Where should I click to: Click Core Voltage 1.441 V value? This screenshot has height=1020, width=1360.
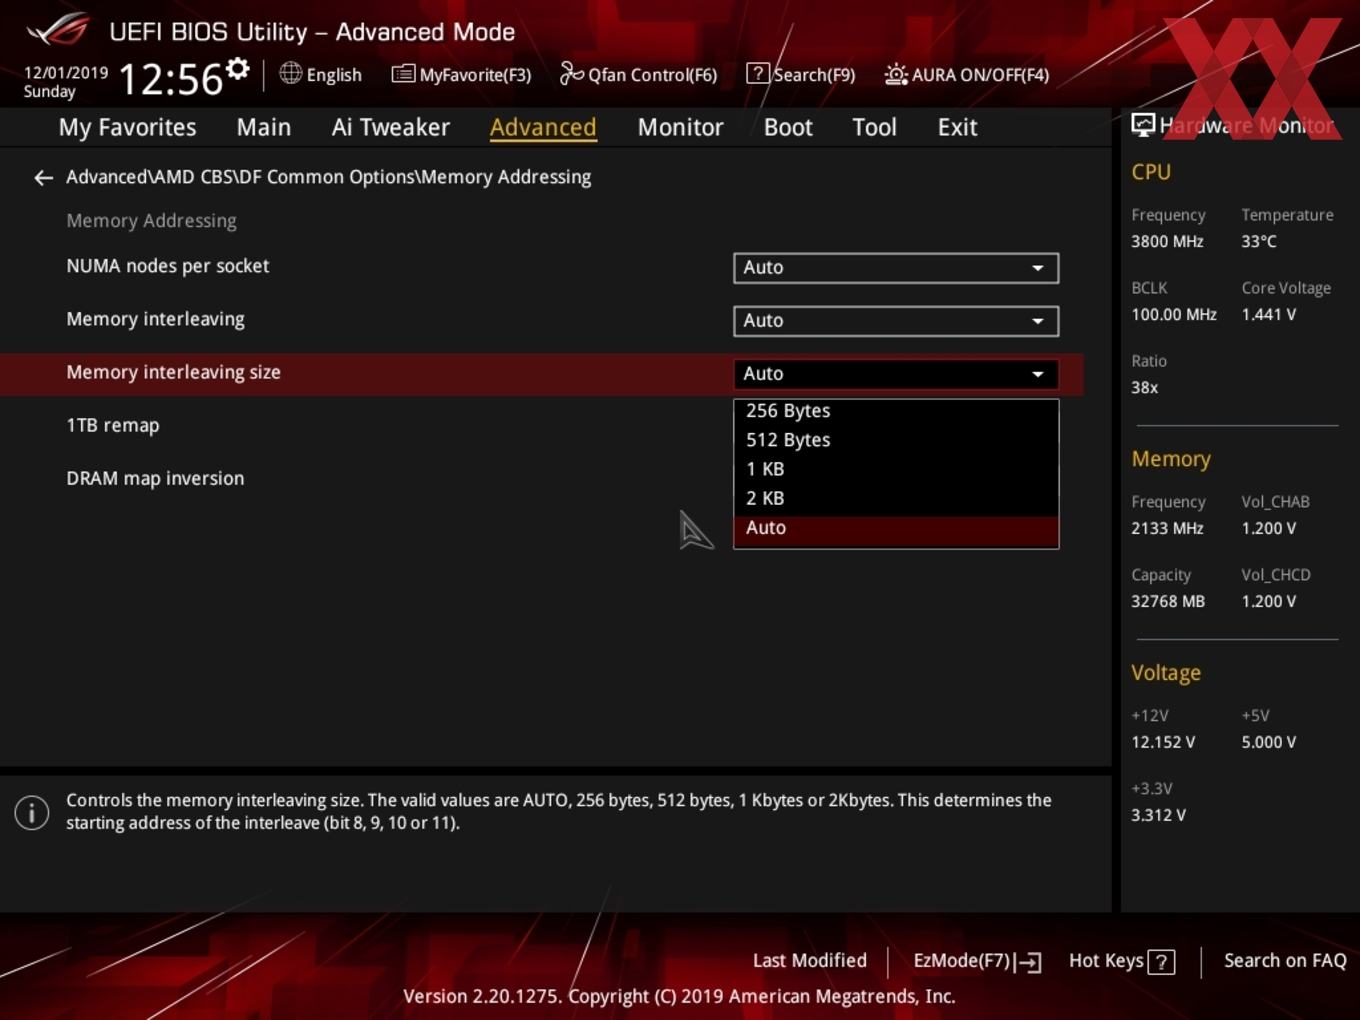tap(1268, 315)
